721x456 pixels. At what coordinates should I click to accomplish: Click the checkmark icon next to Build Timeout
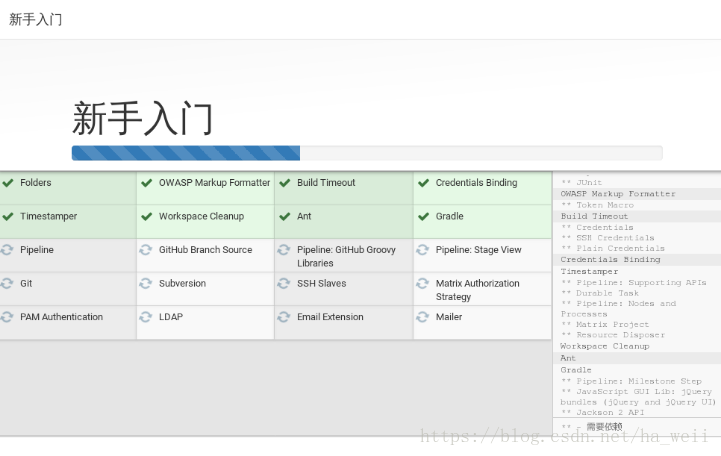click(x=285, y=183)
